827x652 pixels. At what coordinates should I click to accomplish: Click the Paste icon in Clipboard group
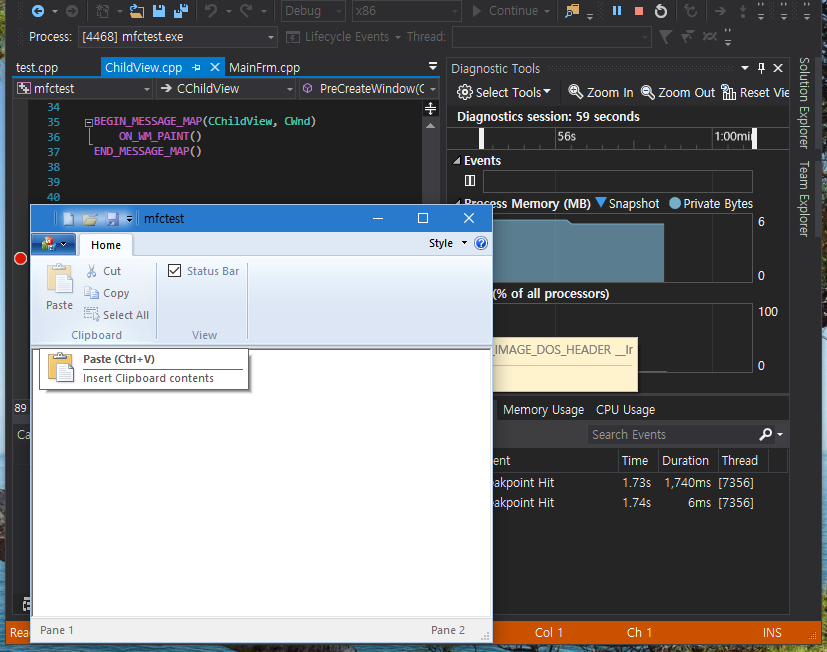tap(60, 279)
